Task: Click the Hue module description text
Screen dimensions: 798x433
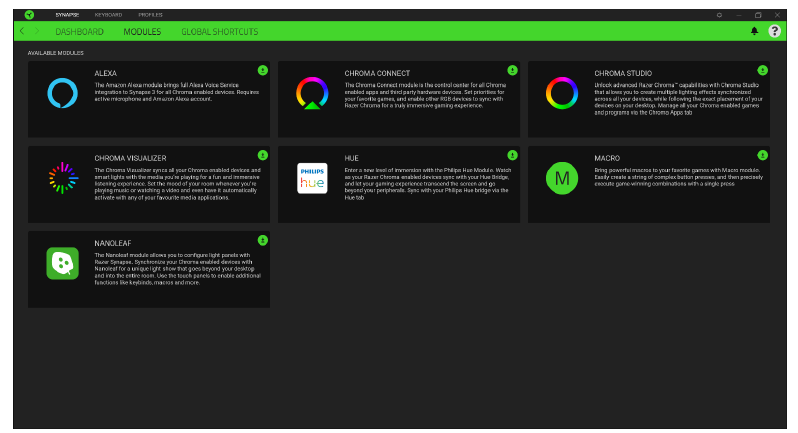Action: click(428, 184)
